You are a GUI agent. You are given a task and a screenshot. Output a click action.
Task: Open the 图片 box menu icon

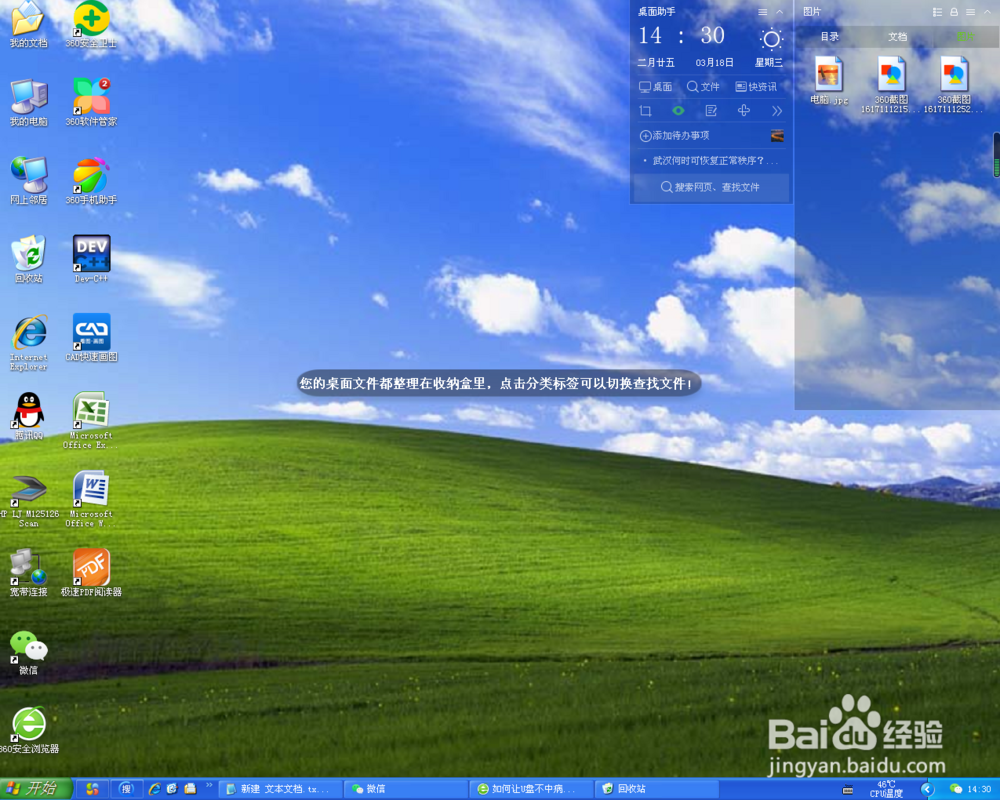pos(971,12)
